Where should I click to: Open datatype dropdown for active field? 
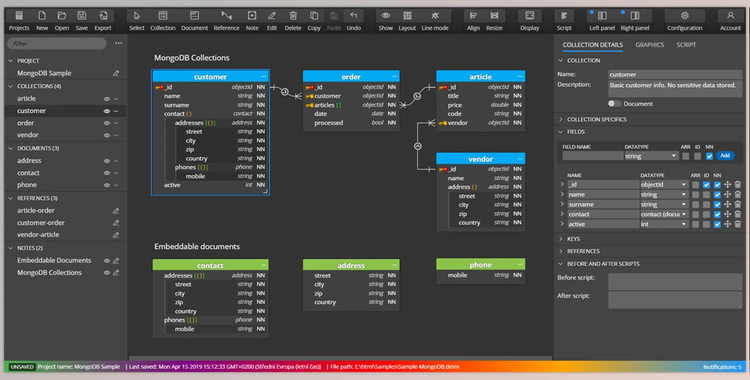[x=664, y=224]
